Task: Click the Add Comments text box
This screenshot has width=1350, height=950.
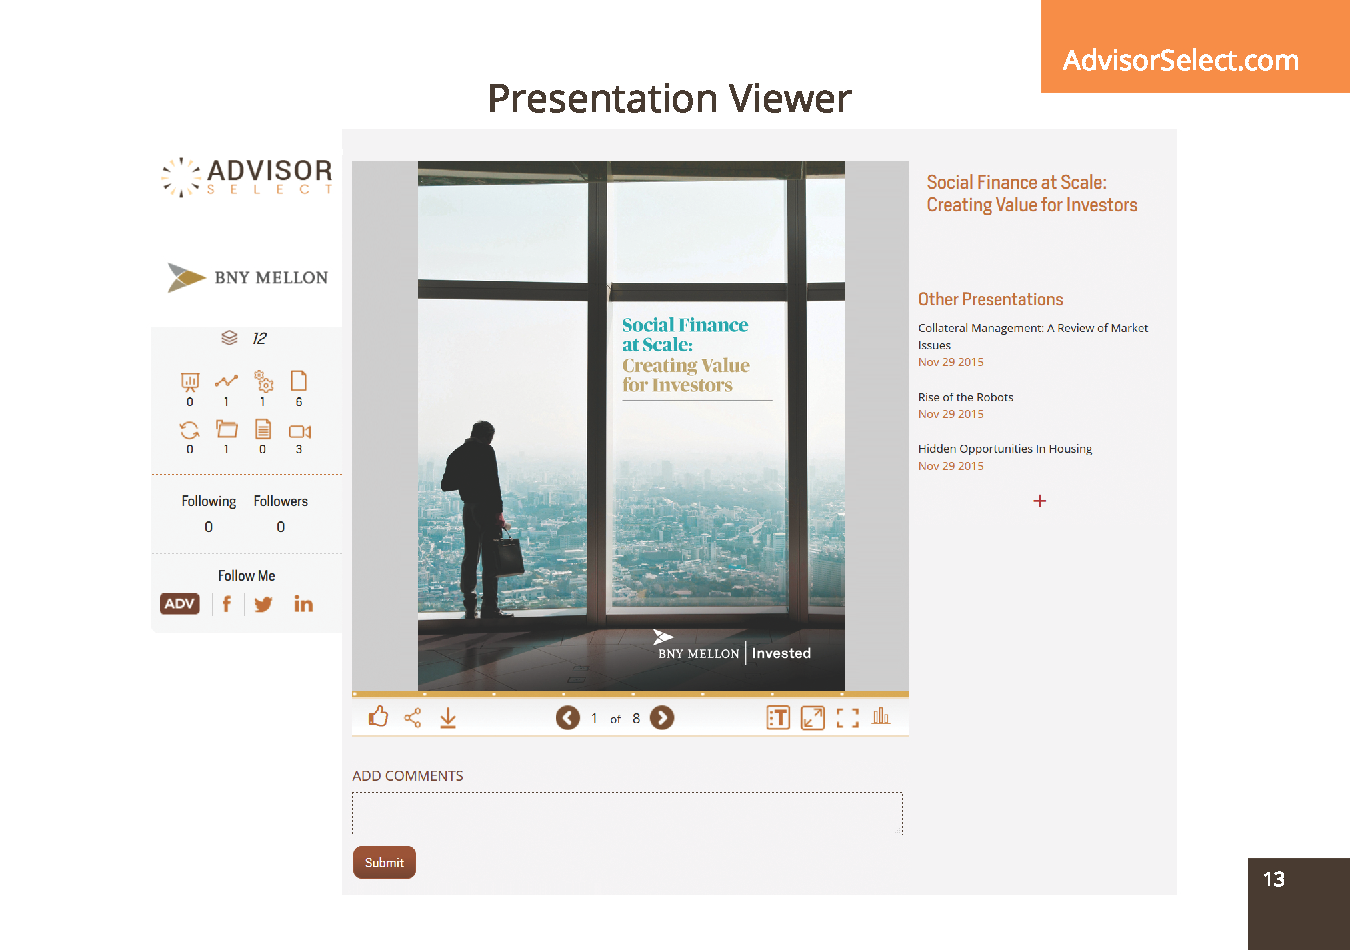Action: tap(627, 813)
